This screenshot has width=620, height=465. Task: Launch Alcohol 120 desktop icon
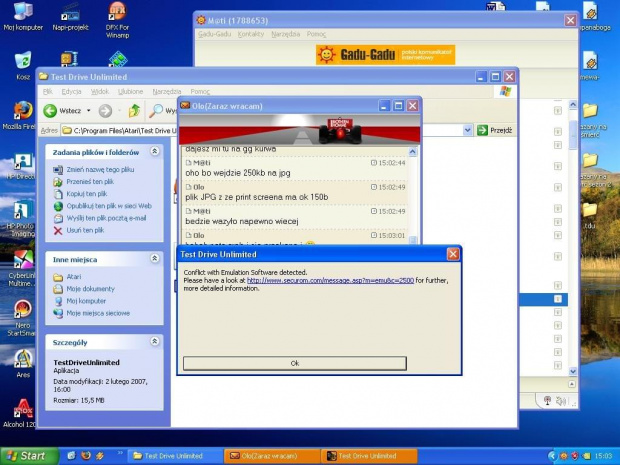(x=20, y=413)
